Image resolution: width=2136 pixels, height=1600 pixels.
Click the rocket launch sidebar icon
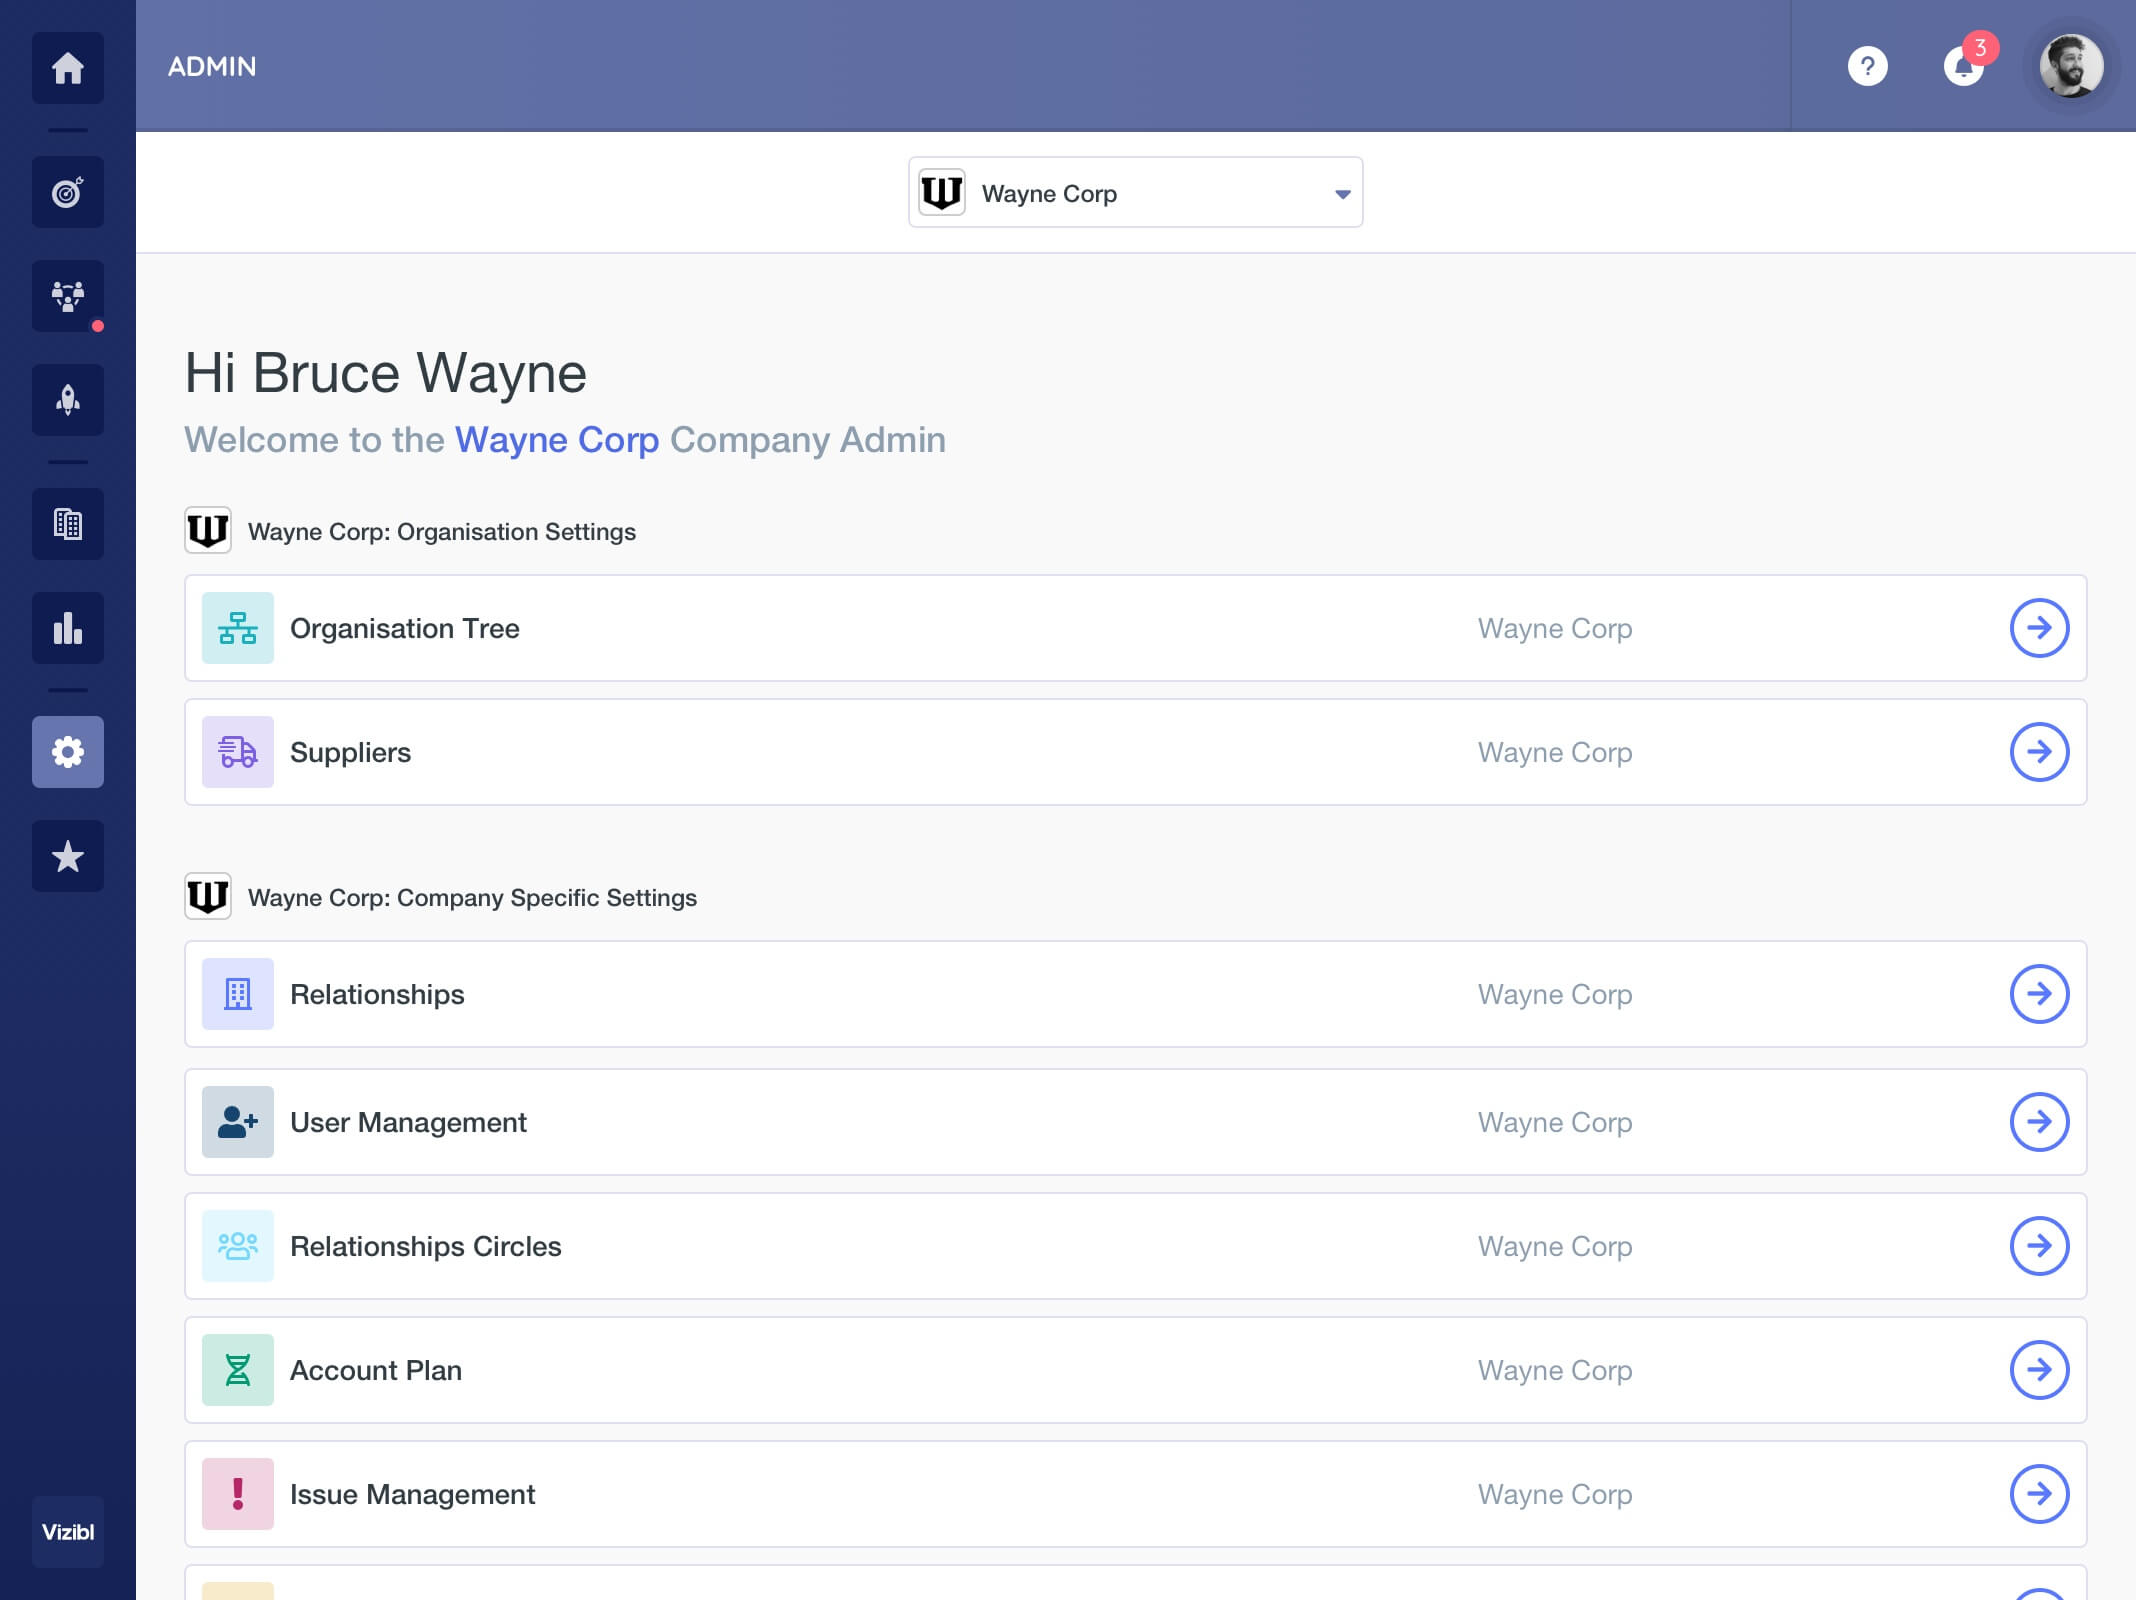tap(67, 400)
